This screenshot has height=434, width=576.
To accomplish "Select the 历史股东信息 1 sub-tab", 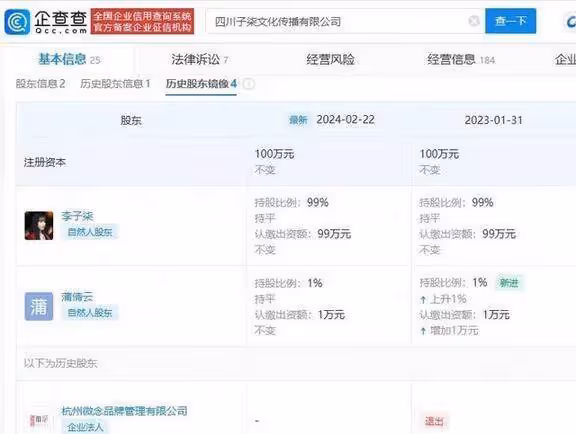I will 115,84.
